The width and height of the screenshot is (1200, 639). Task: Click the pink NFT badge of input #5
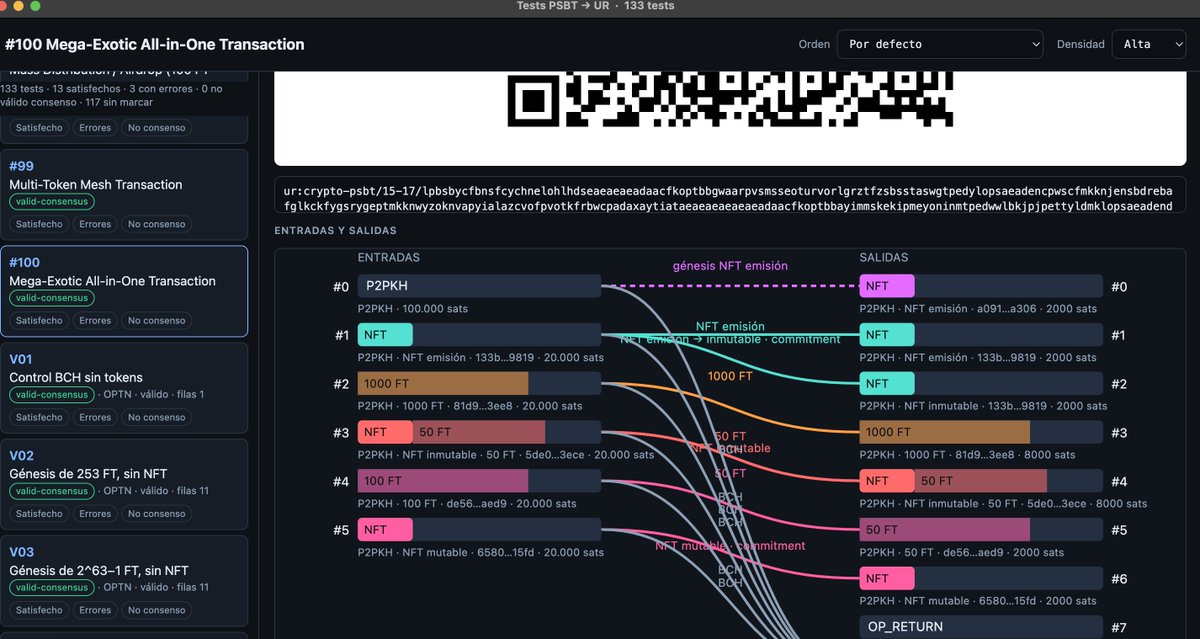385,529
